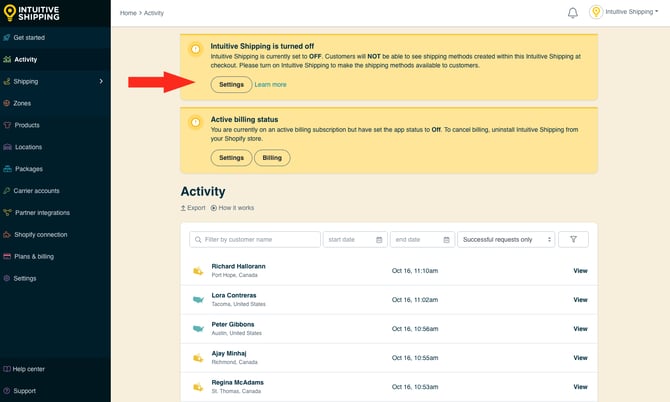View Richard Hallorann's request
670x402 pixels.
580,270
